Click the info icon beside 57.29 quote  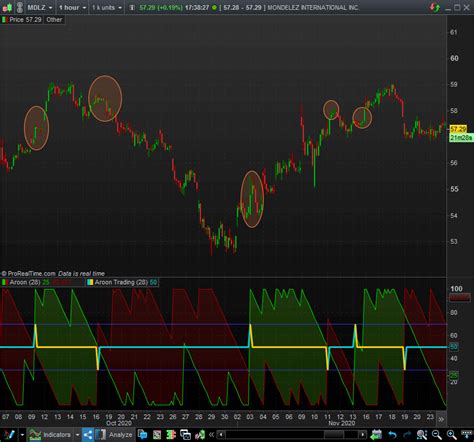132,7
